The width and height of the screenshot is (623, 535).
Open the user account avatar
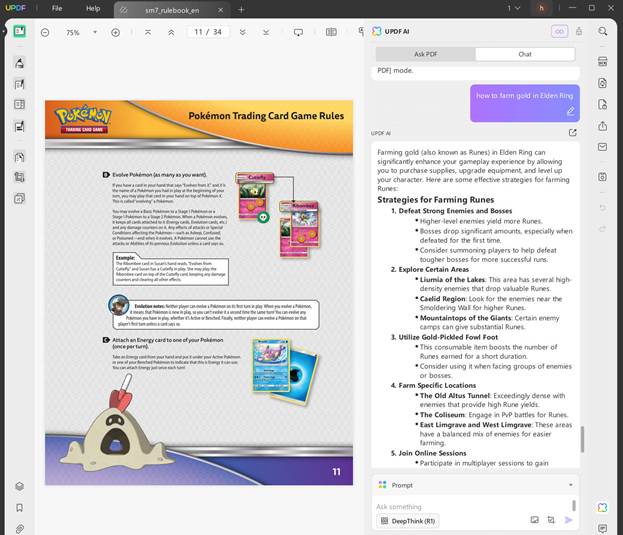(542, 8)
